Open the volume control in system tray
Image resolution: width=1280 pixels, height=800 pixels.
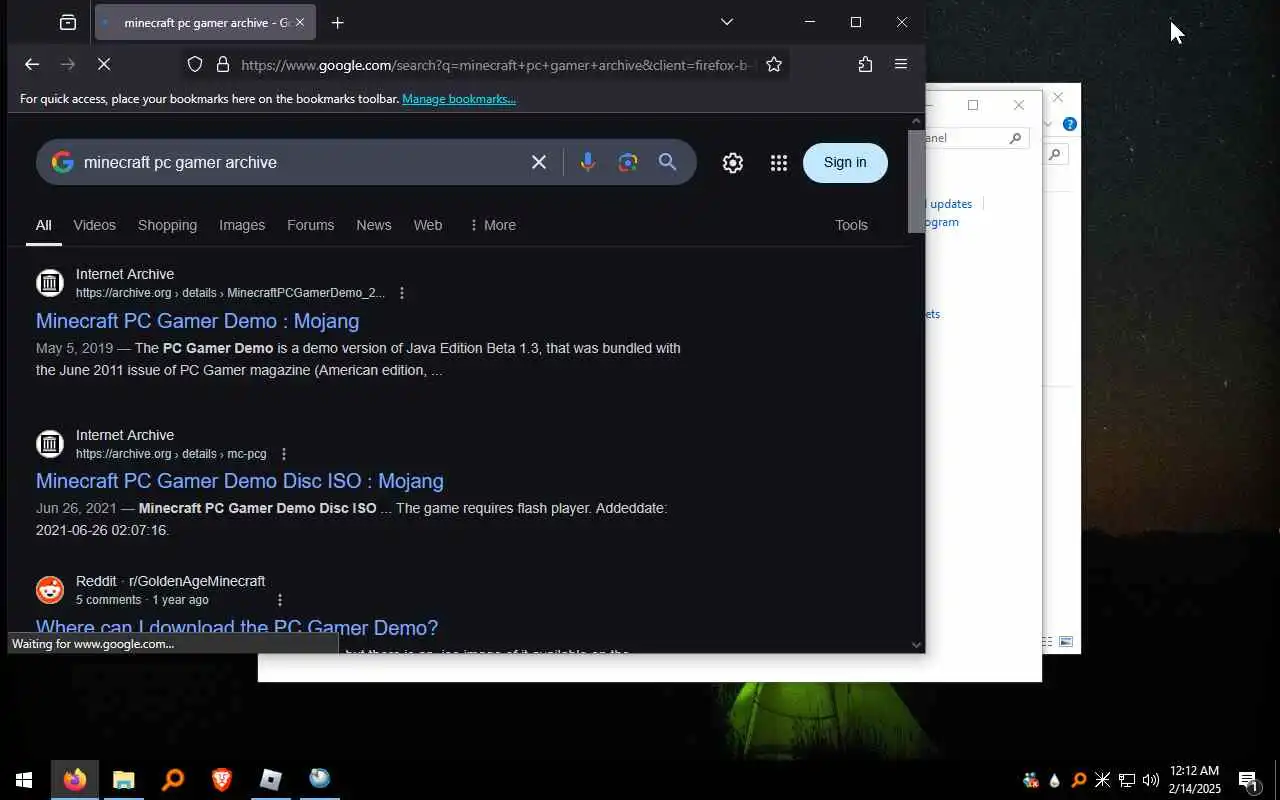coord(1151,780)
